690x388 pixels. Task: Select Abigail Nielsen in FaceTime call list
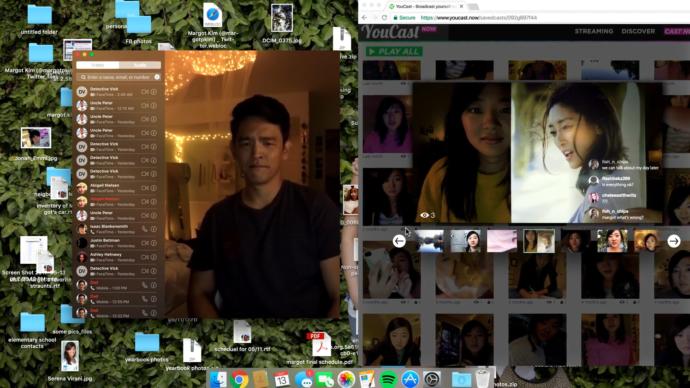pyautogui.click(x=119, y=188)
